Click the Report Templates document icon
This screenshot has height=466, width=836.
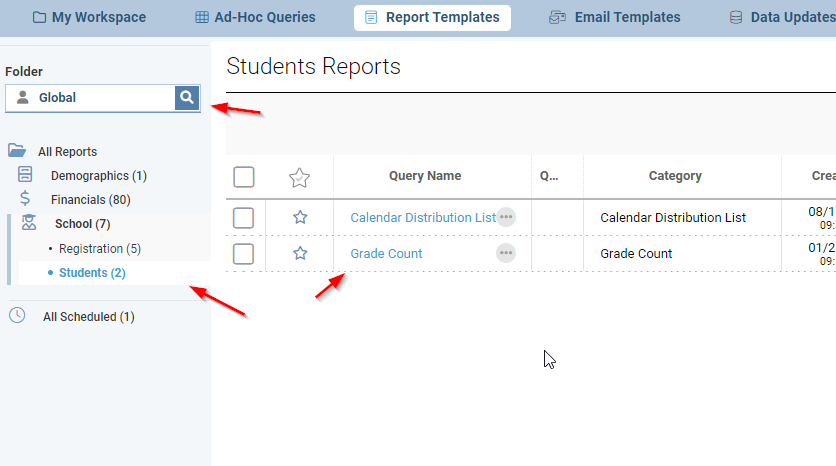click(x=371, y=18)
